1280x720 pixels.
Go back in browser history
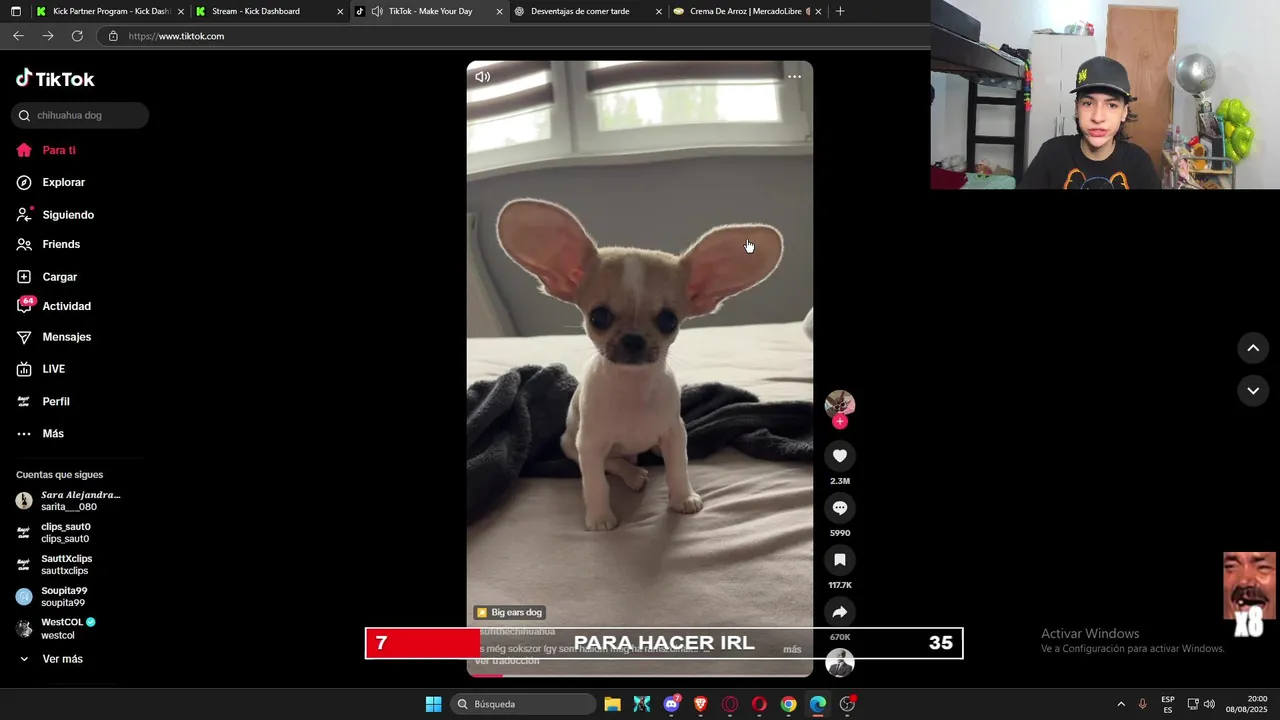point(18,36)
